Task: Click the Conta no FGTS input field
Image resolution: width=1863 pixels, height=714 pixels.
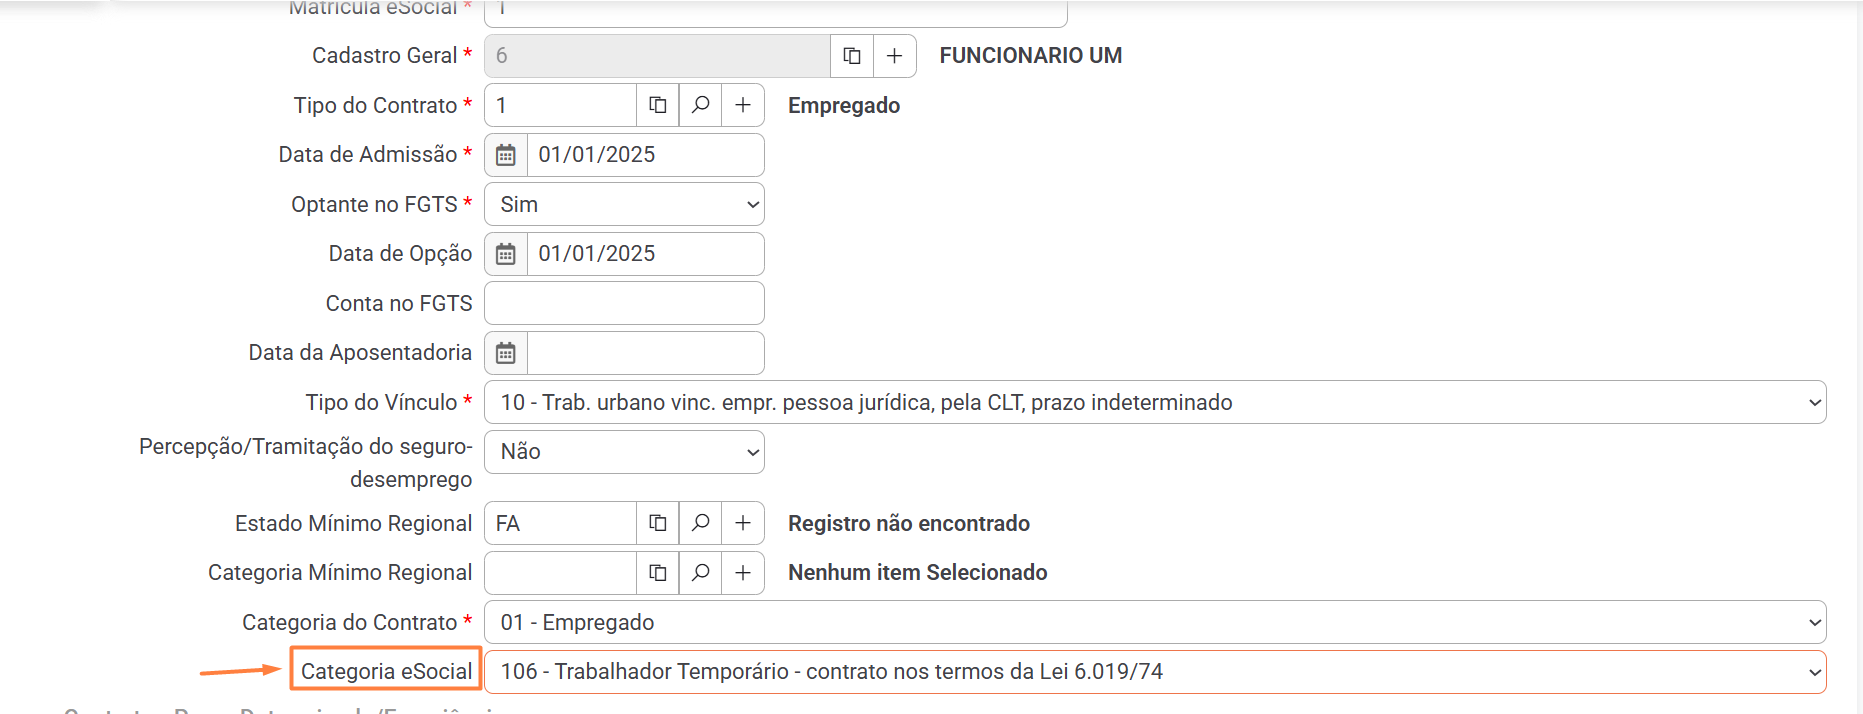Action: point(624,303)
